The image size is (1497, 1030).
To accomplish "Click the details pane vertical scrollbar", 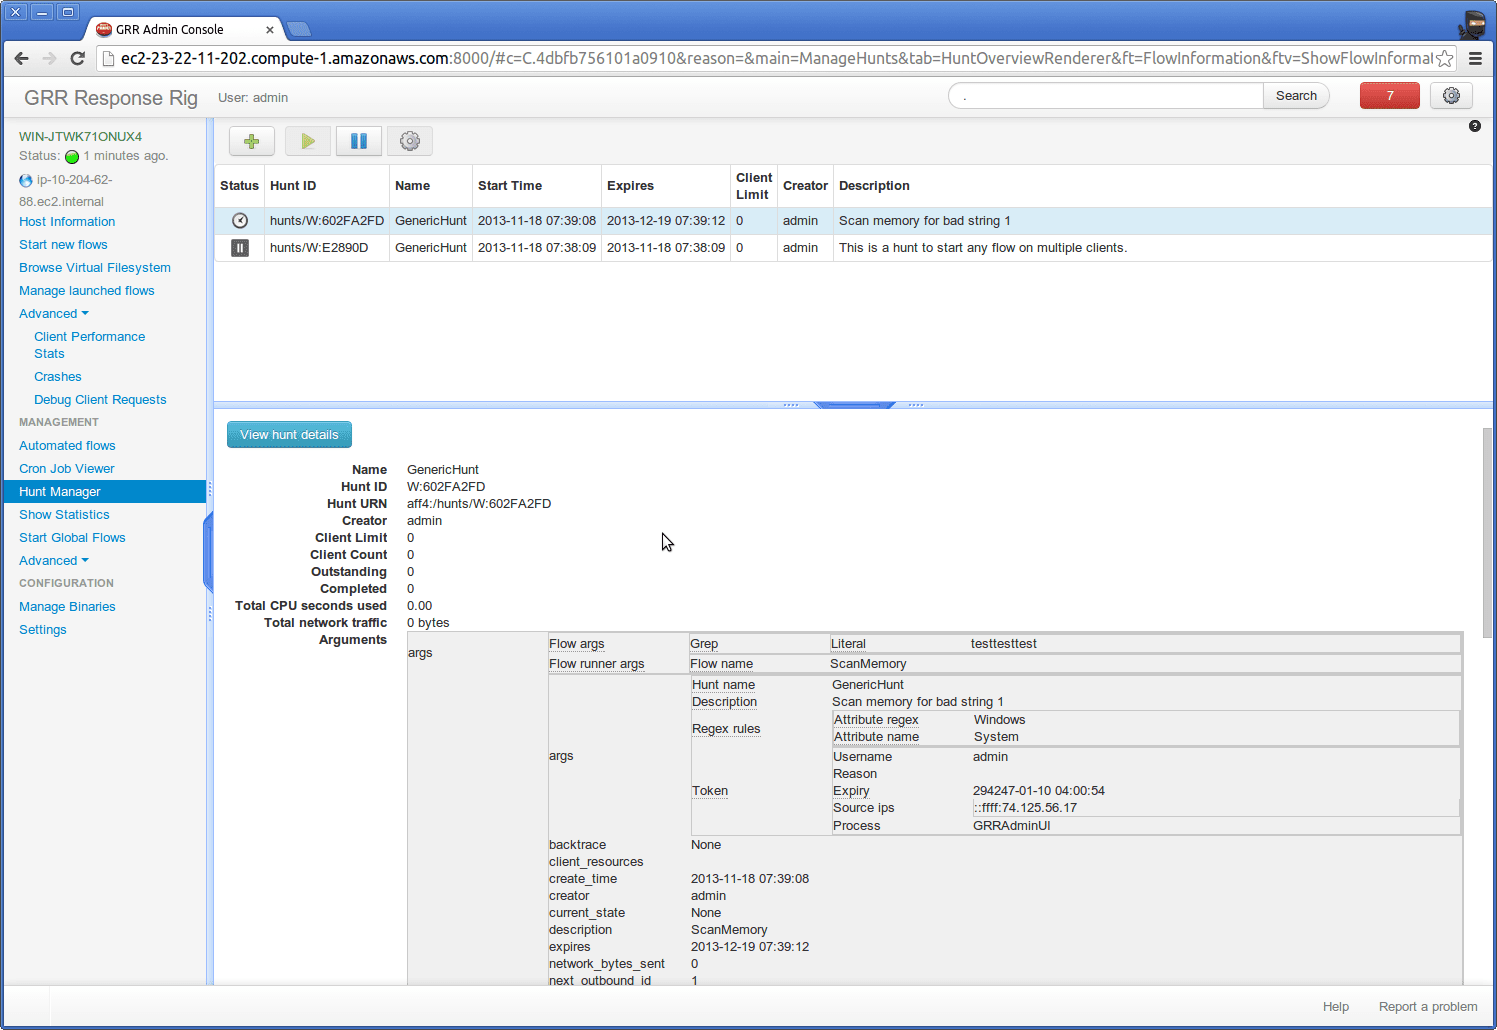I will click(1487, 532).
